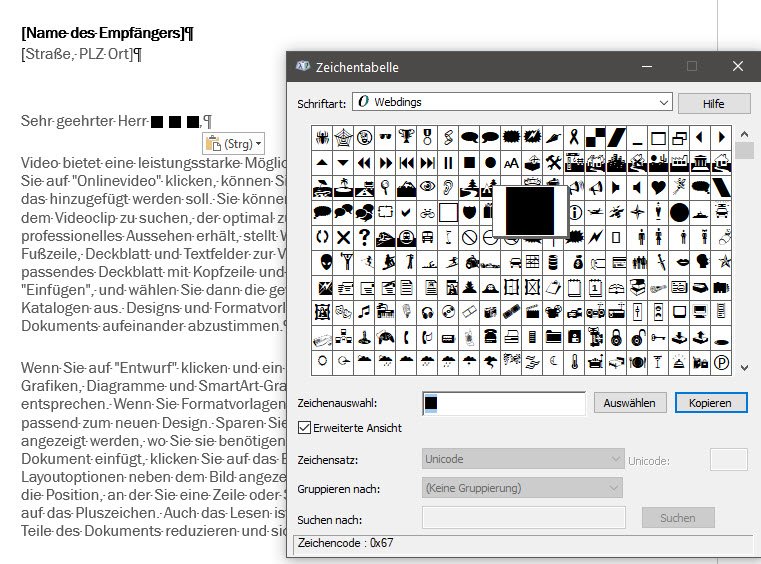Pick the spider web symbol
This screenshot has width=761, height=564.
pos(343,138)
